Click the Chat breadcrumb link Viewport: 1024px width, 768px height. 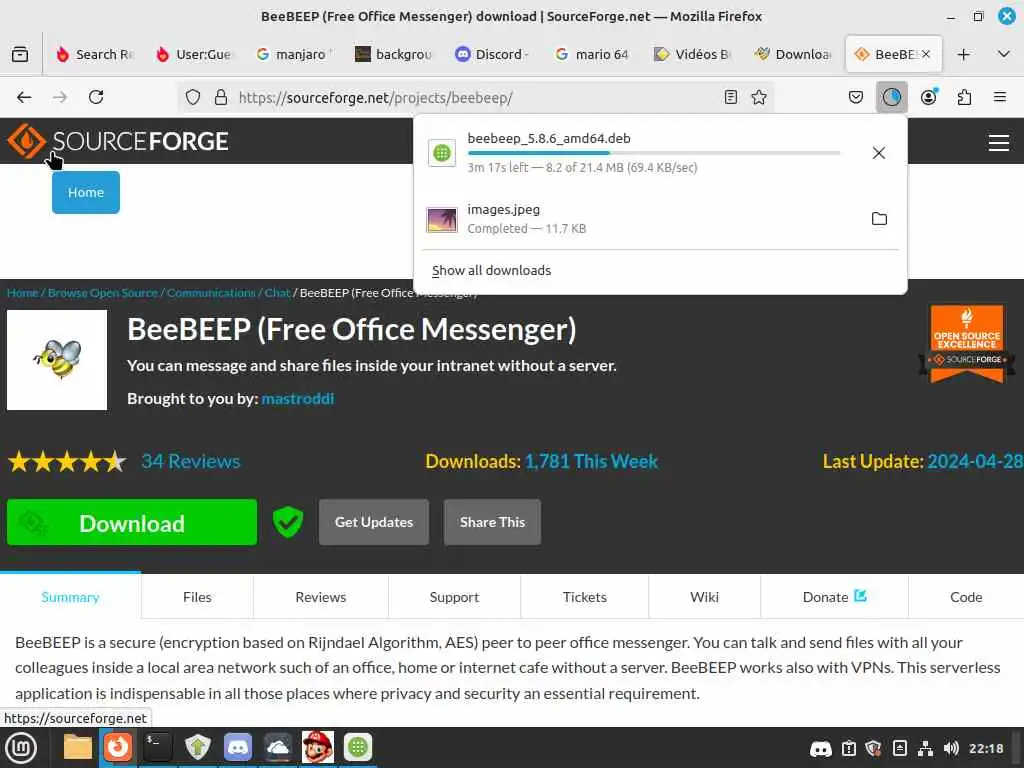pos(278,293)
